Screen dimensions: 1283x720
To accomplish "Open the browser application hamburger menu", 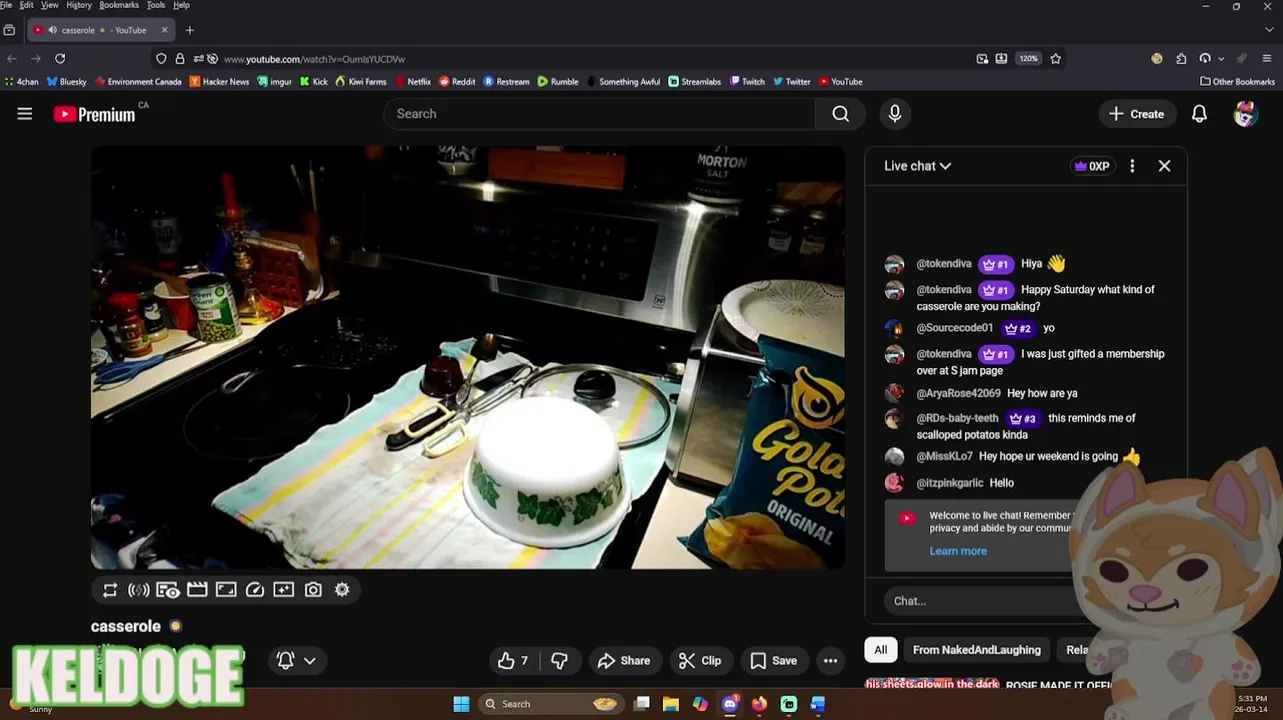I will tap(1267, 59).
